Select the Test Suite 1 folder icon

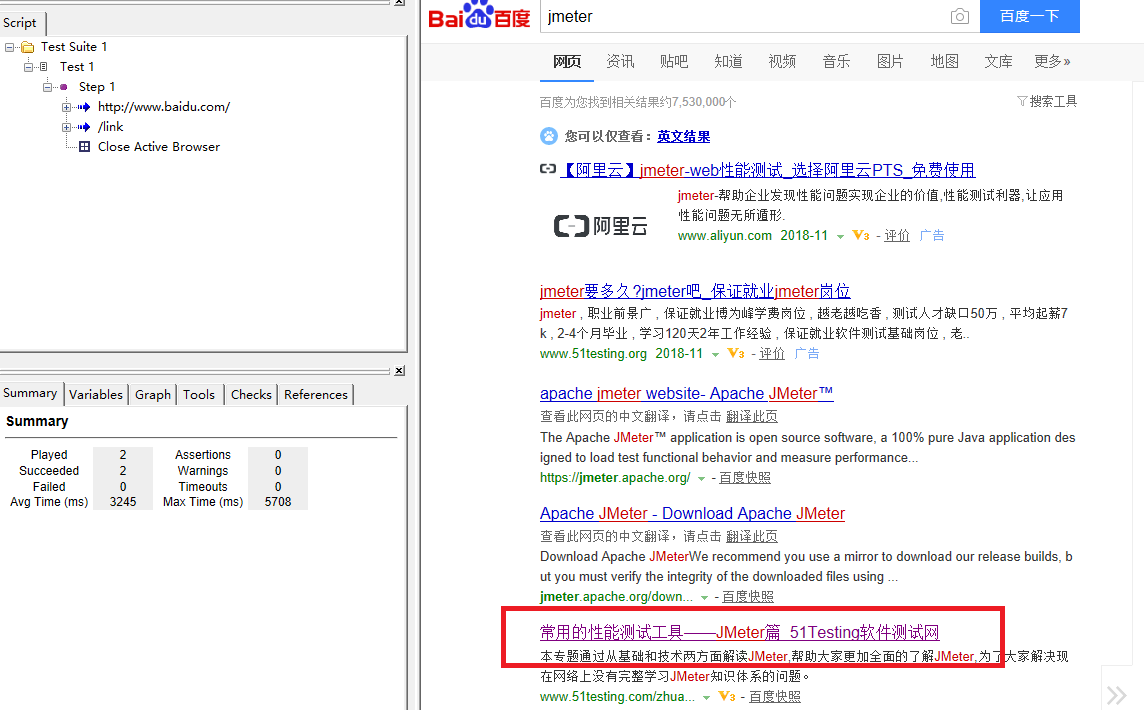click(x=28, y=47)
